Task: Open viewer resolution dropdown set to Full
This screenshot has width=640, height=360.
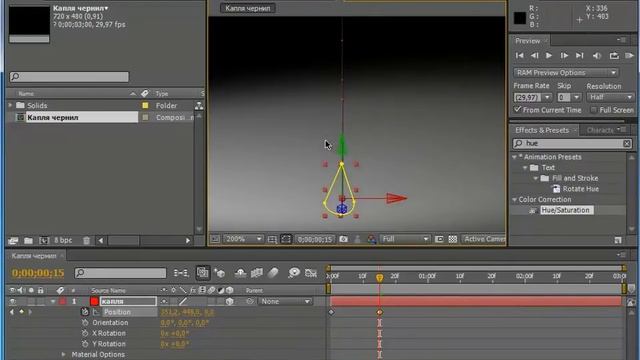Action: point(405,239)
